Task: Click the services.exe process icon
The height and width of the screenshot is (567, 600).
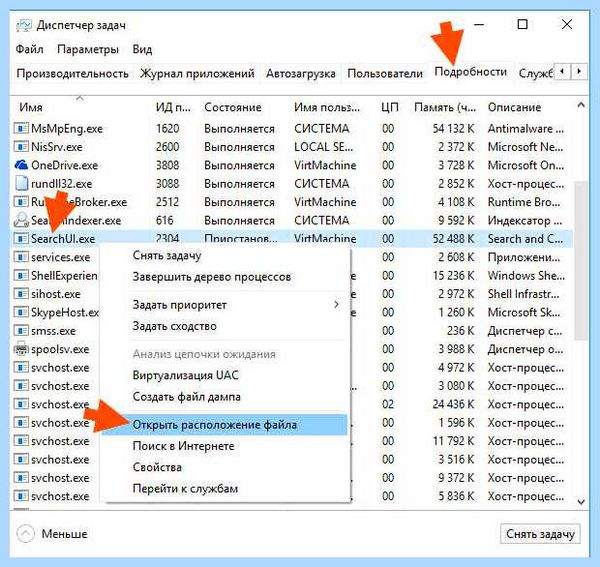Action: pyautogui.click(x=21, y=257)
